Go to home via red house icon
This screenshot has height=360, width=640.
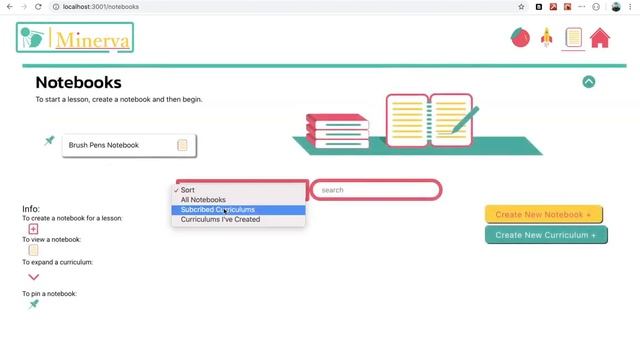click(x=600, y=38)
